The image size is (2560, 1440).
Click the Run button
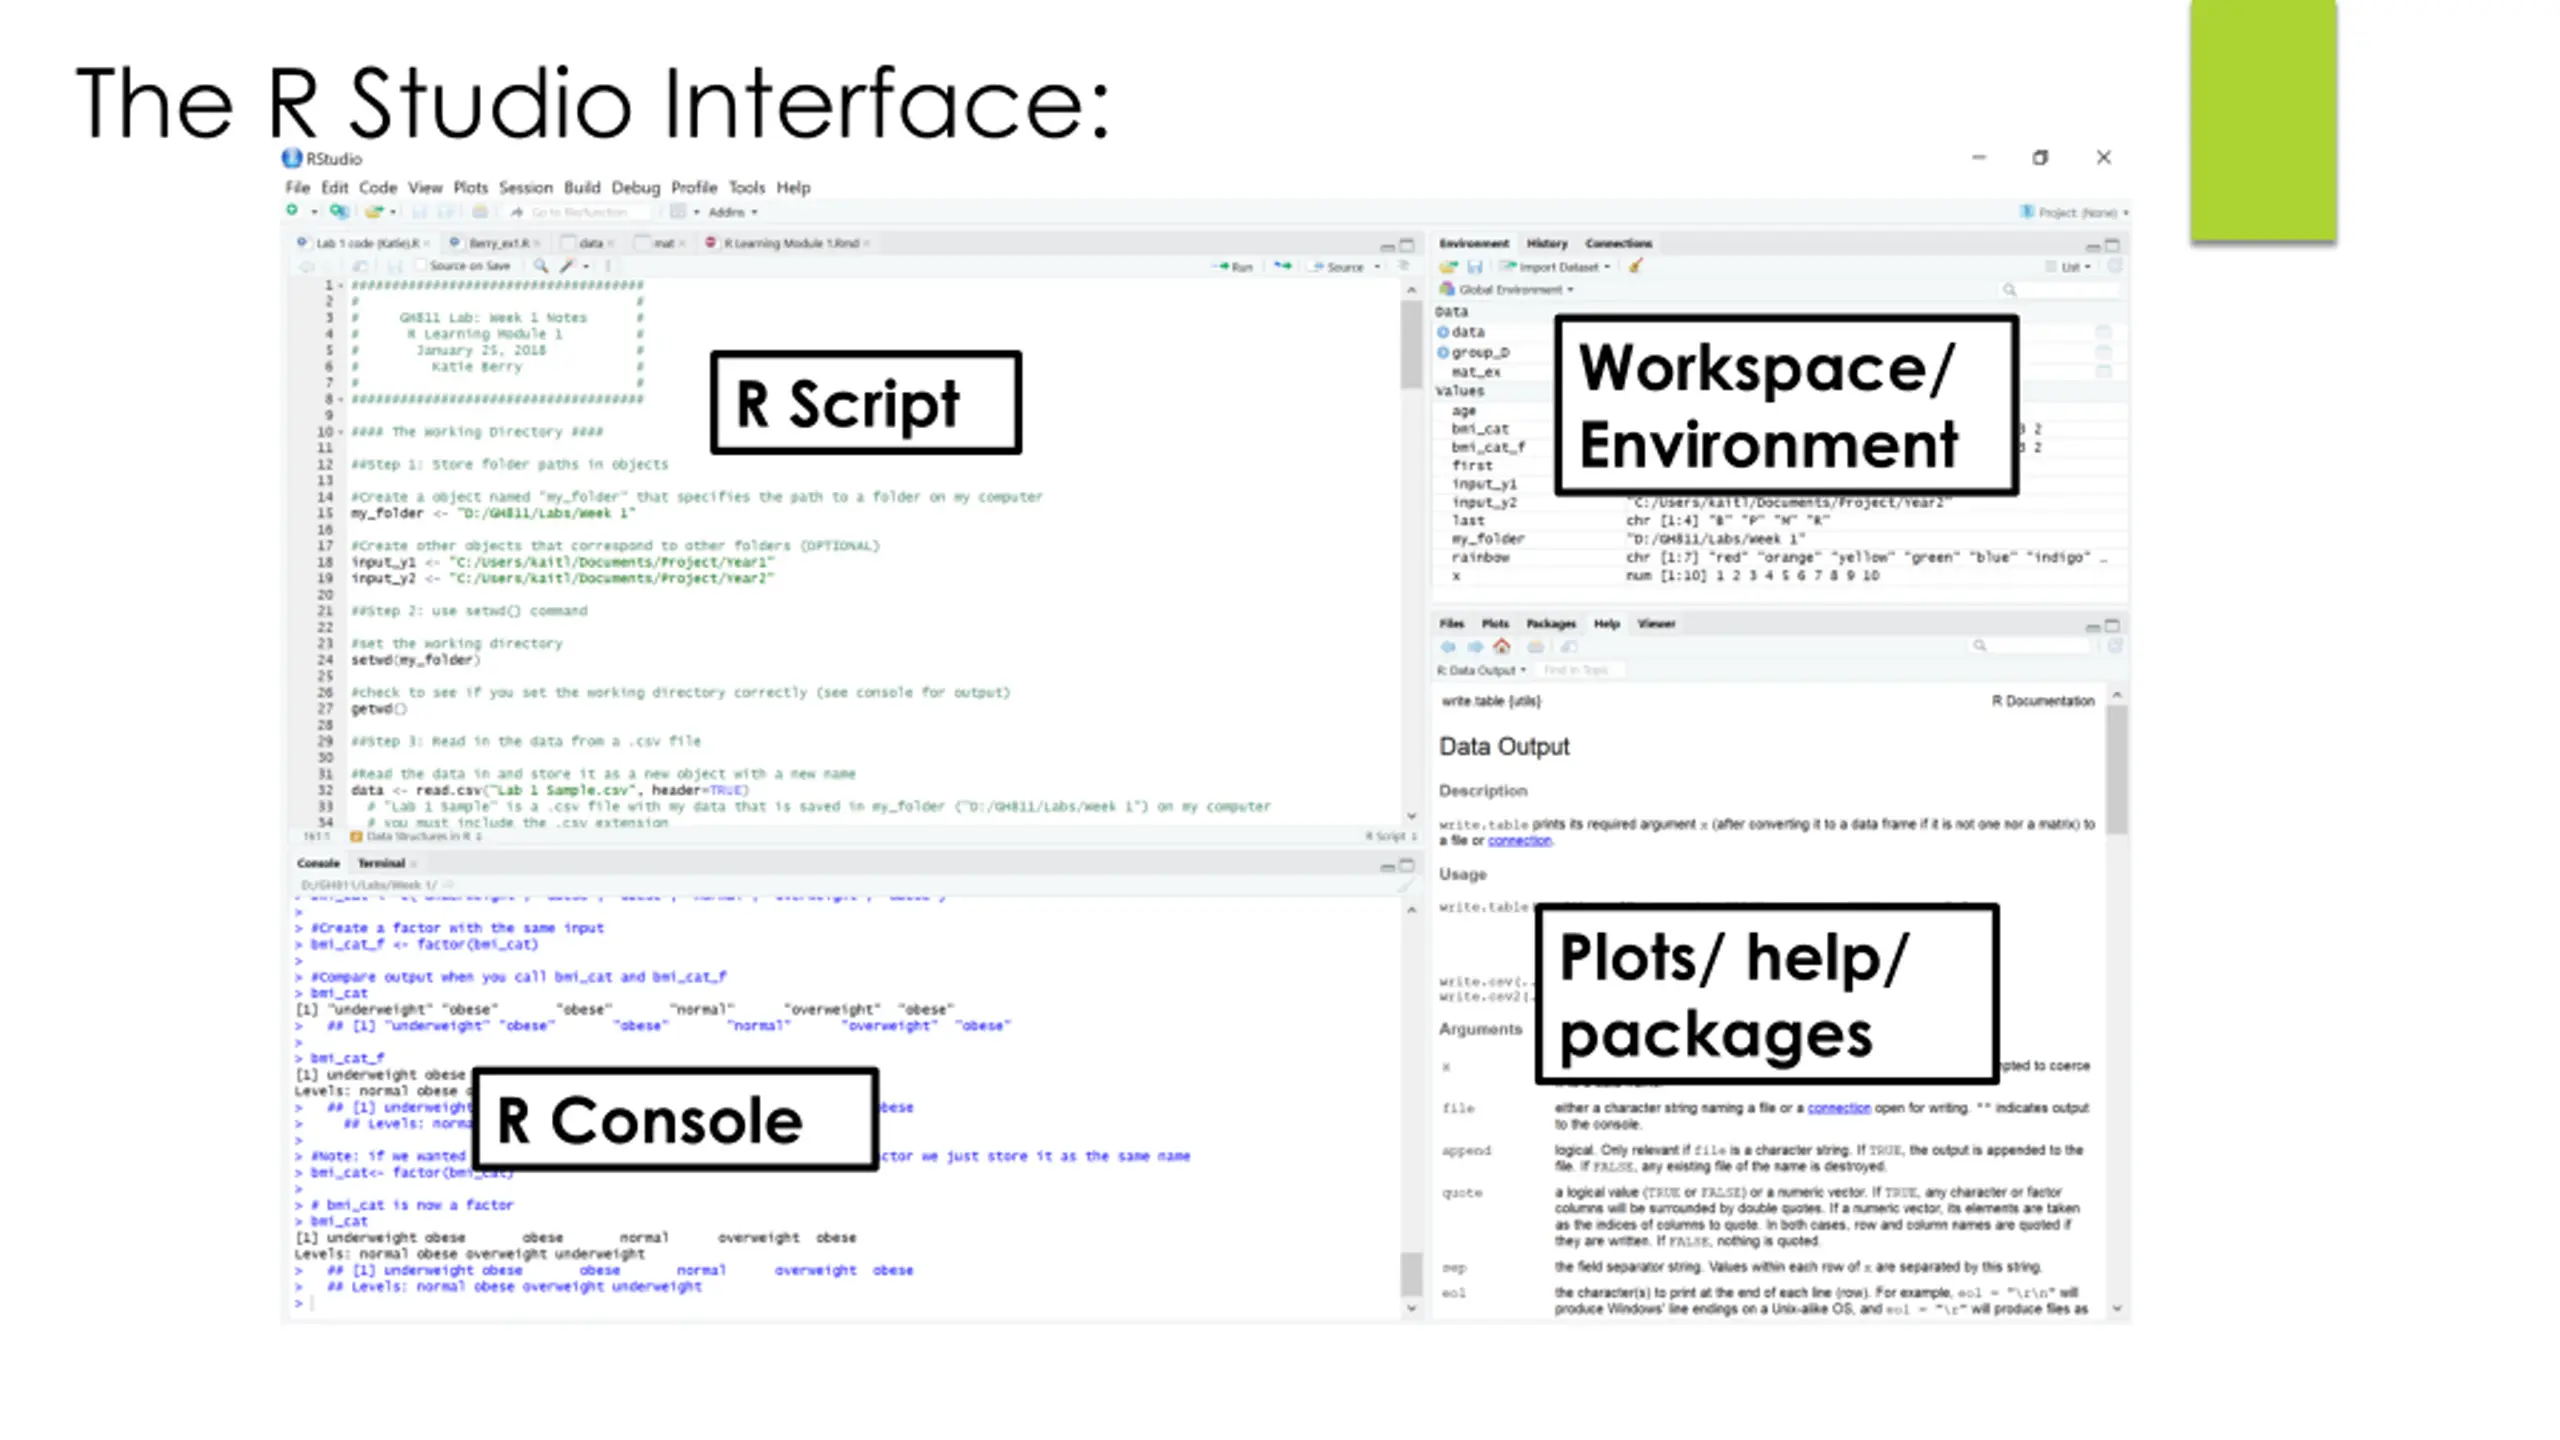click(1233, 267)
